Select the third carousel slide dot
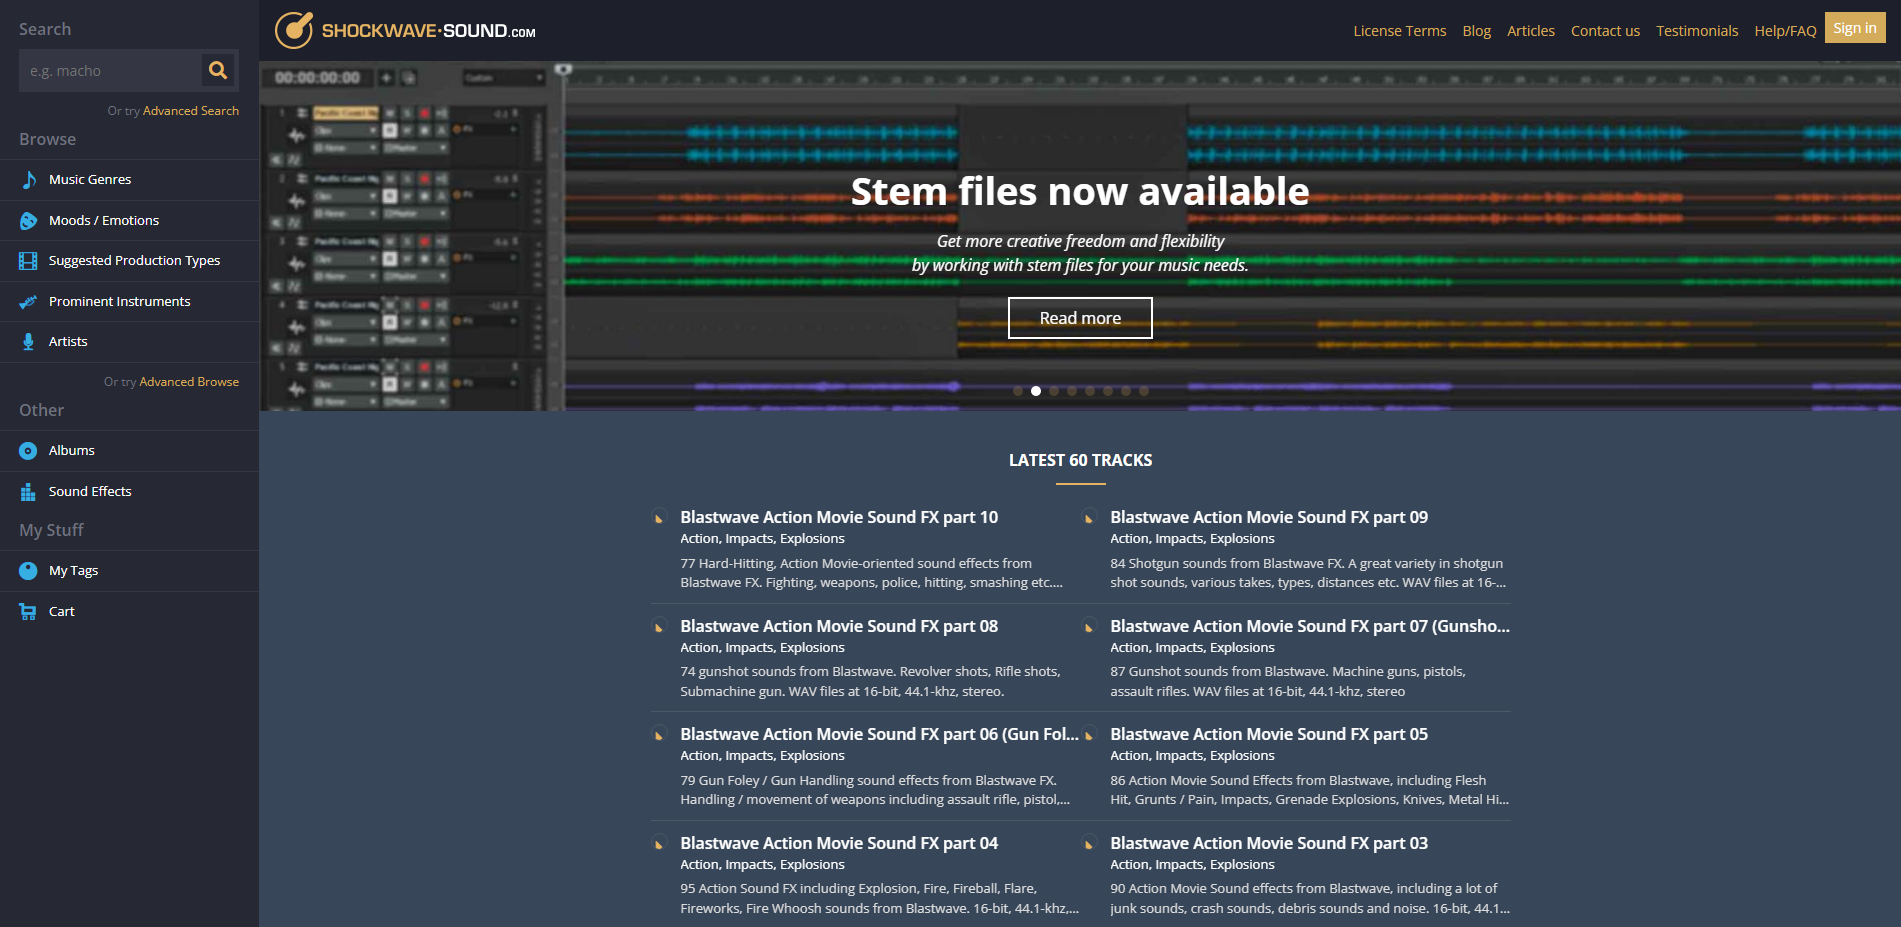 point(1054,391)
